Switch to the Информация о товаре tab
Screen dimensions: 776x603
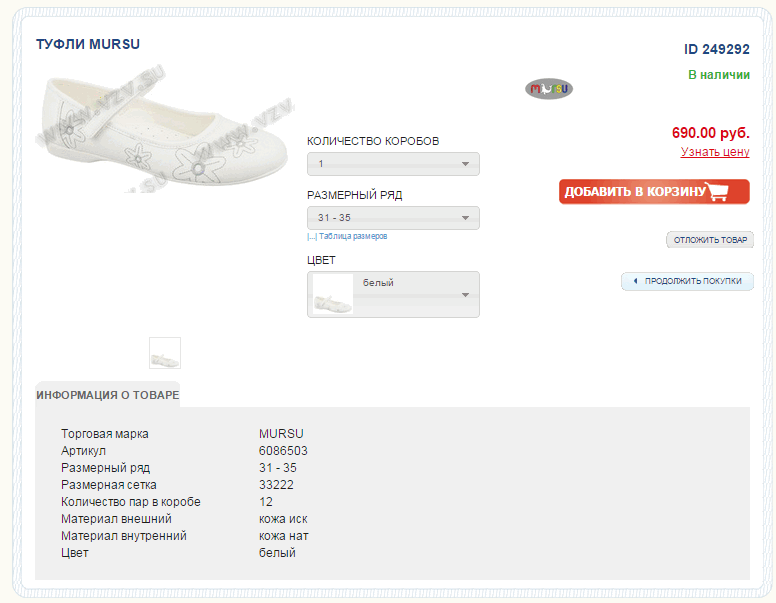pos(108,395)
